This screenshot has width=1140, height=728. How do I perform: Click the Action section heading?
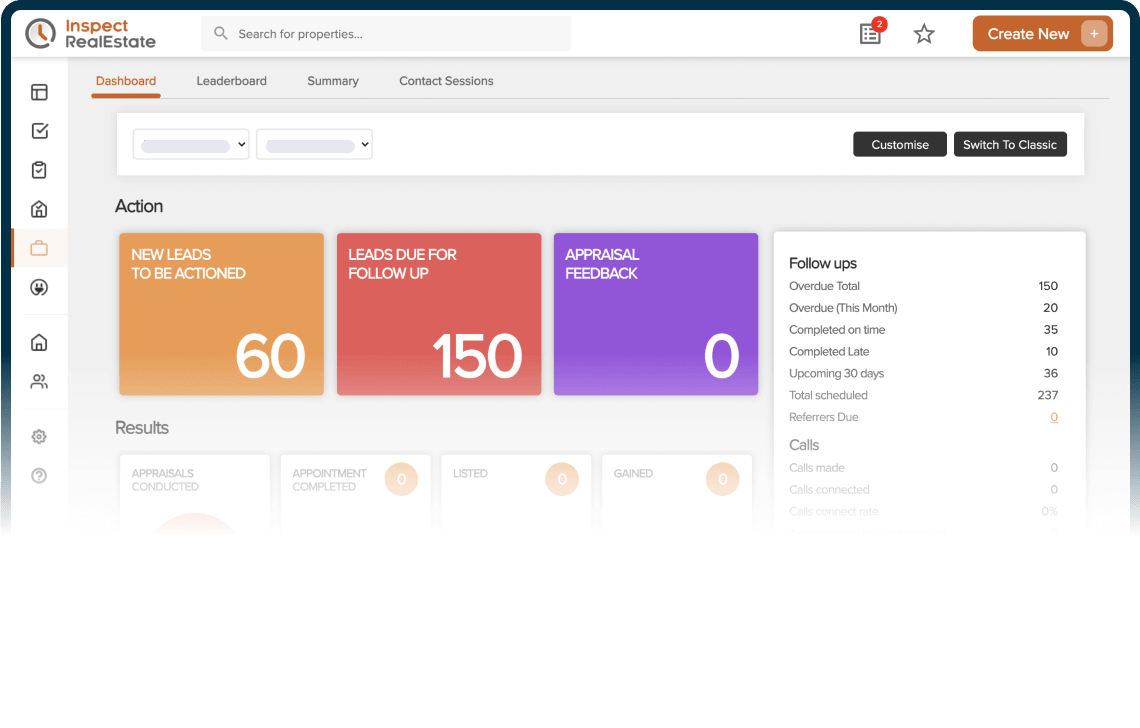139,207
